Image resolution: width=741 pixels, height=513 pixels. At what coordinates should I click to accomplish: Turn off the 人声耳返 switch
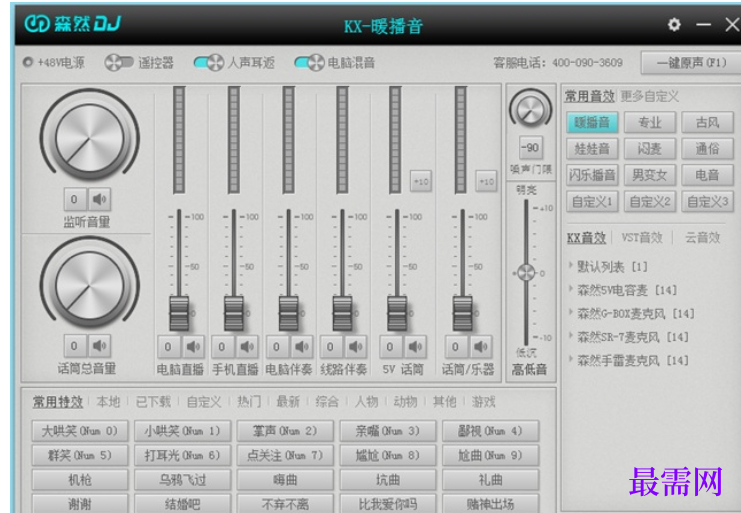coord(208,62)
